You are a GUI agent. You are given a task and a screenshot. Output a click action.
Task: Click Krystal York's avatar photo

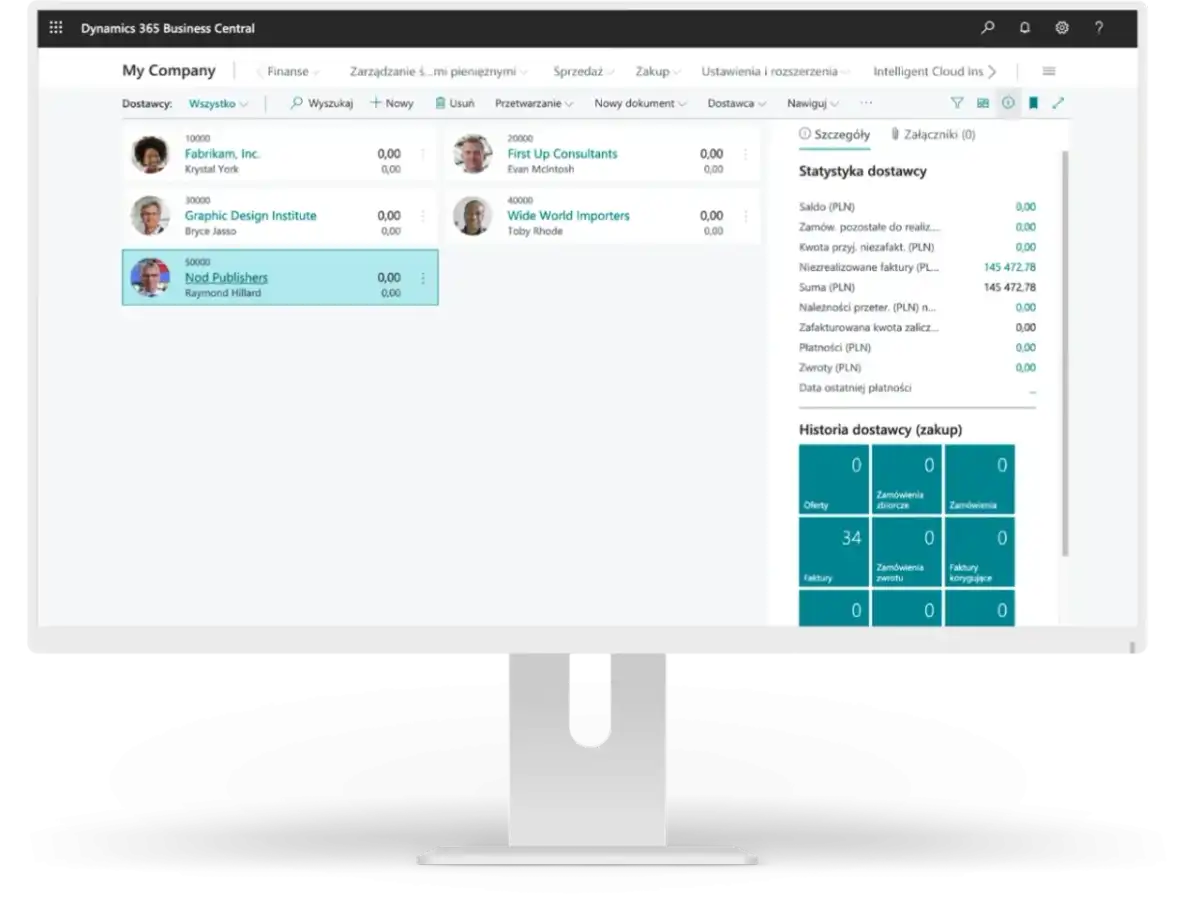tap(150, 154)
